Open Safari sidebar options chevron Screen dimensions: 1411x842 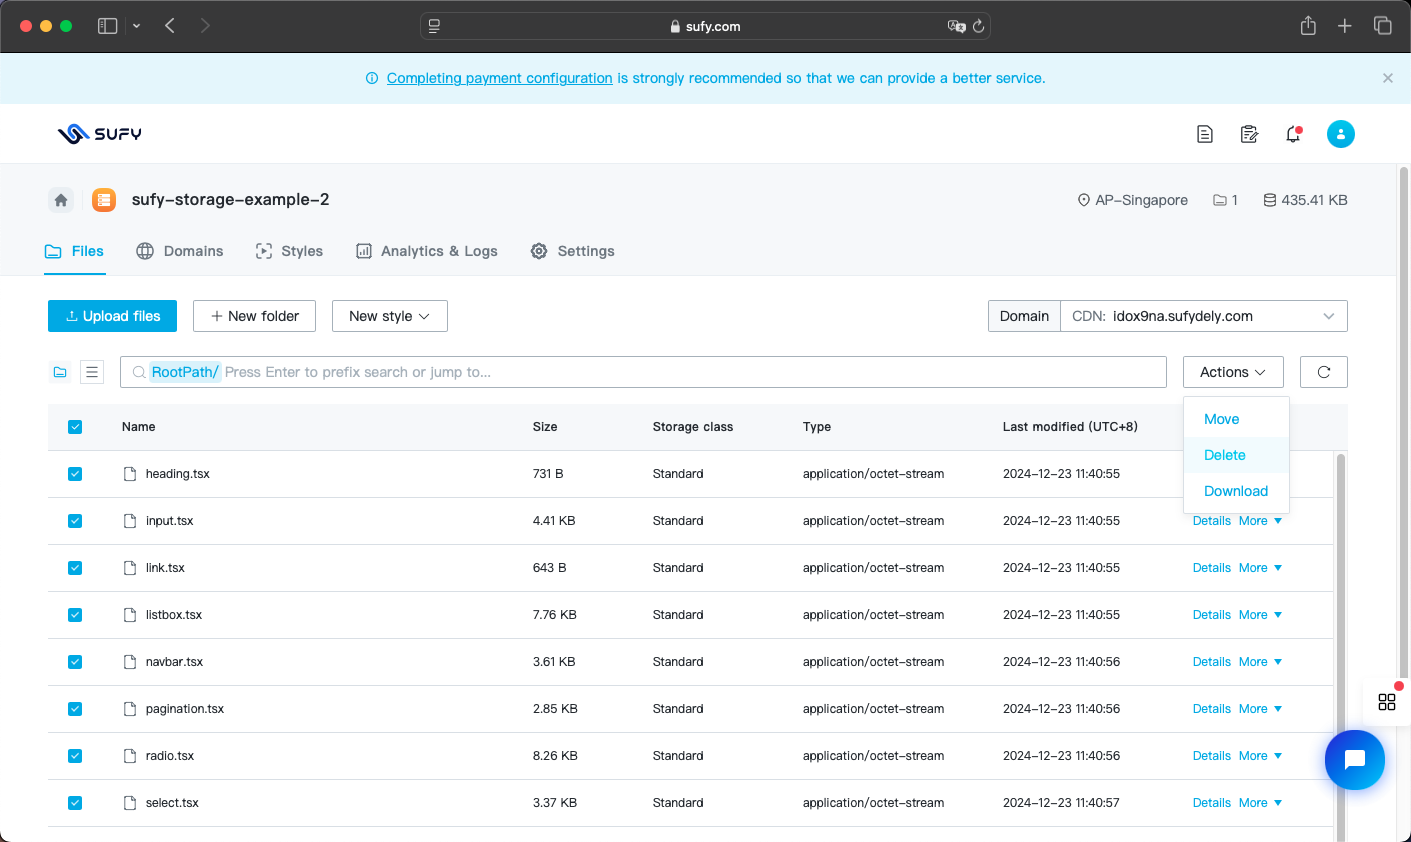[x=136, y=26]
